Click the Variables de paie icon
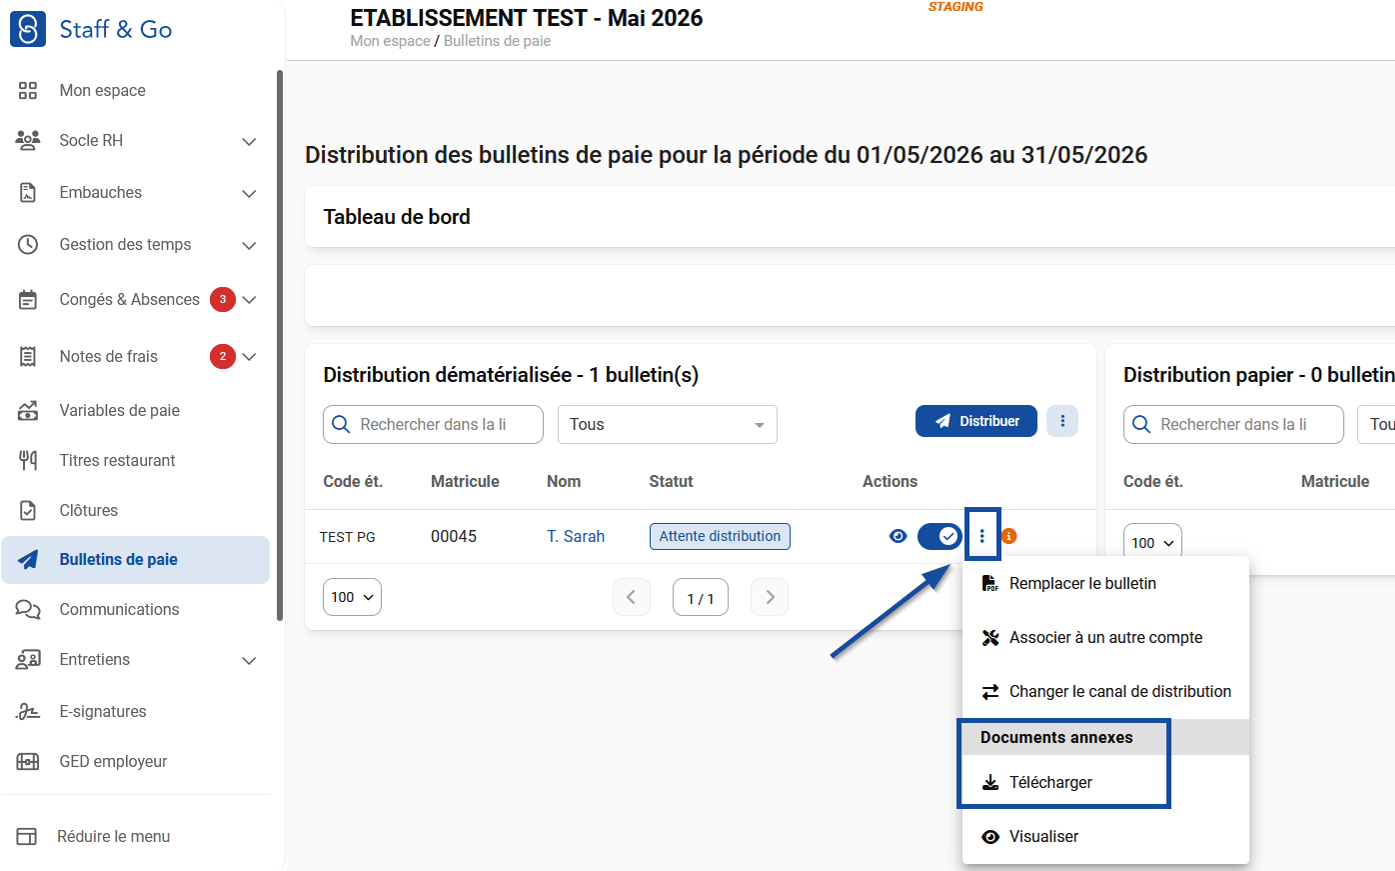Image resolution: width=1395 pixels, height=871 pixels. 28,410
